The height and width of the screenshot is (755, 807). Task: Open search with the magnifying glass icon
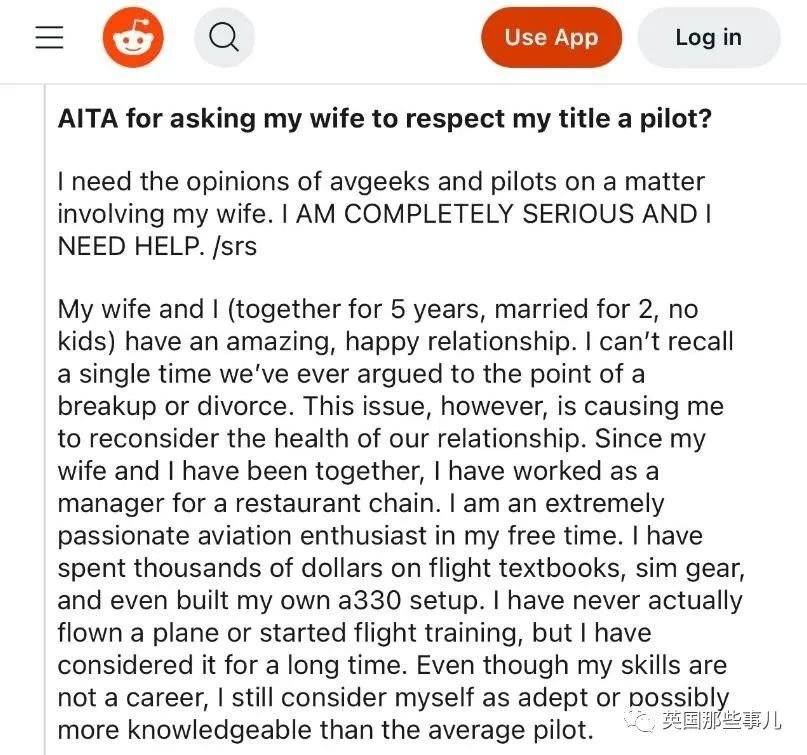[x=224, y=38]
